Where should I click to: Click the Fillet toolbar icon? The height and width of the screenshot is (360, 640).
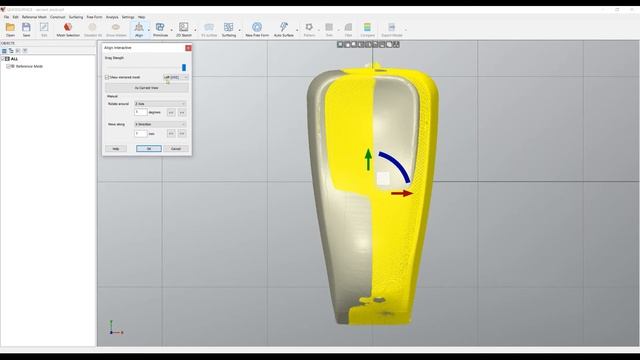[x=348, y=27]
